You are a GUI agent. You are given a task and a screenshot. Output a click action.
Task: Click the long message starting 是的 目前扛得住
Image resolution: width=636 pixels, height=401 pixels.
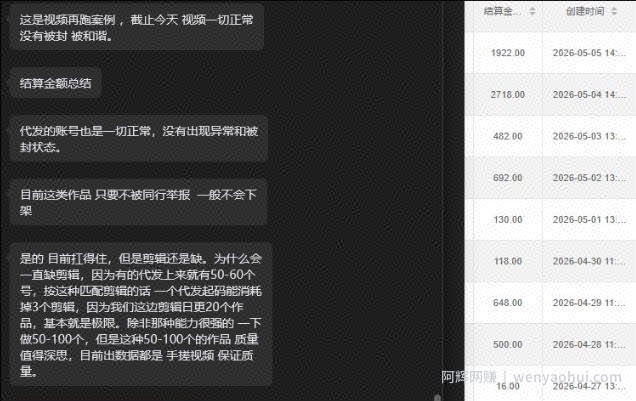click(140, 315)
